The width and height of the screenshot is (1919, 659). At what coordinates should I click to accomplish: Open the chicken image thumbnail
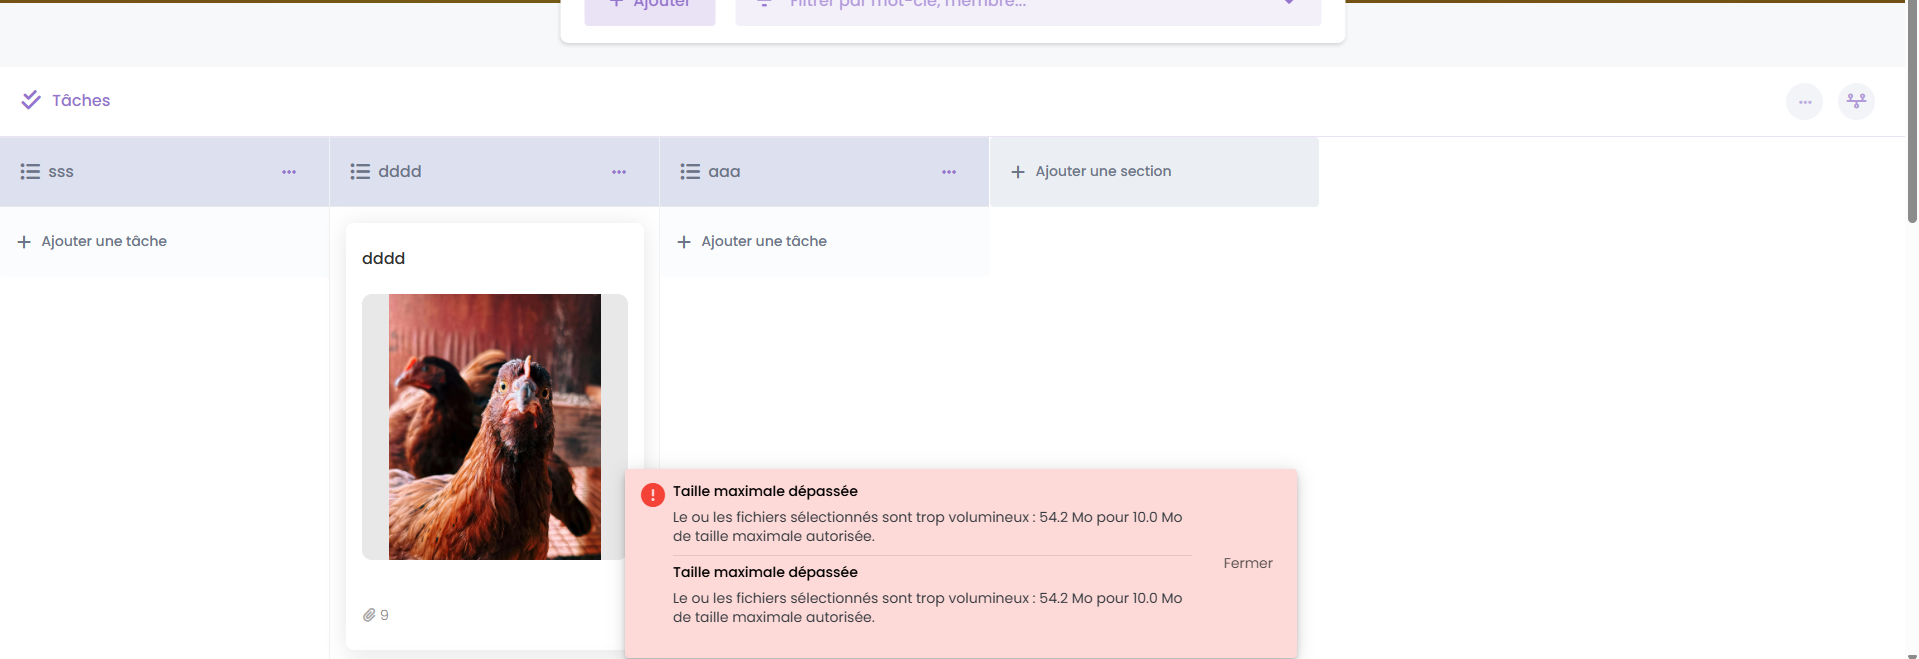click(x=494, y=427)
